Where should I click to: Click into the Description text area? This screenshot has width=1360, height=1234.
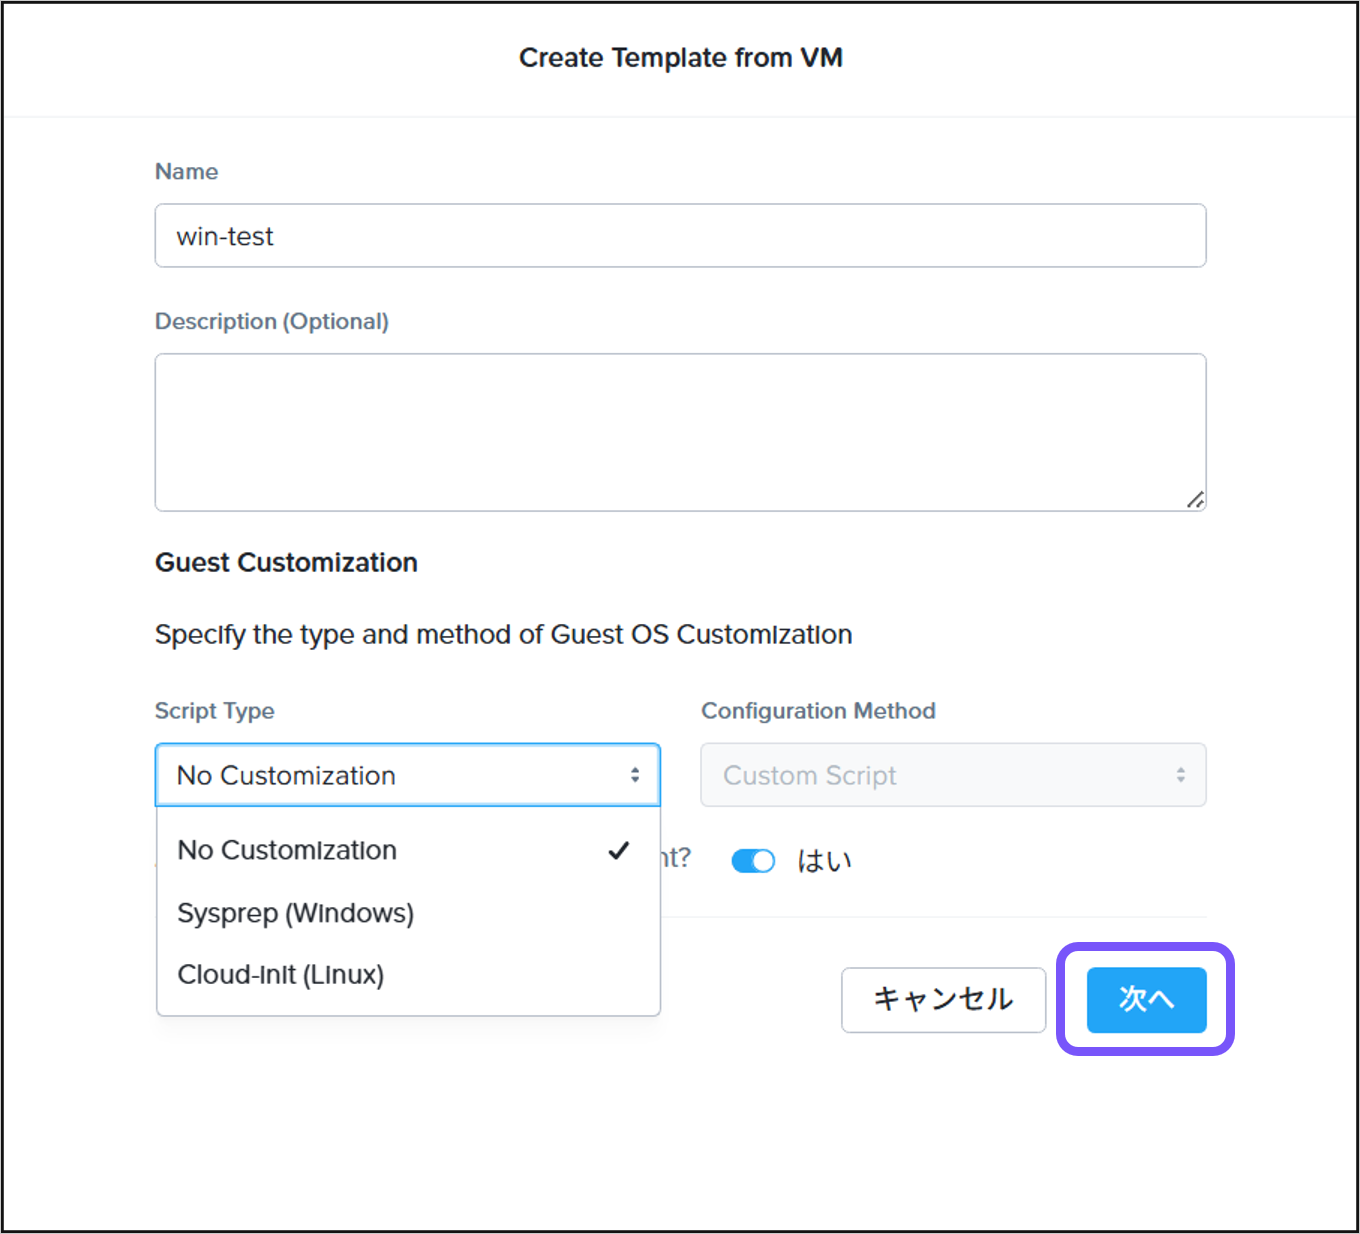[680, 432]
